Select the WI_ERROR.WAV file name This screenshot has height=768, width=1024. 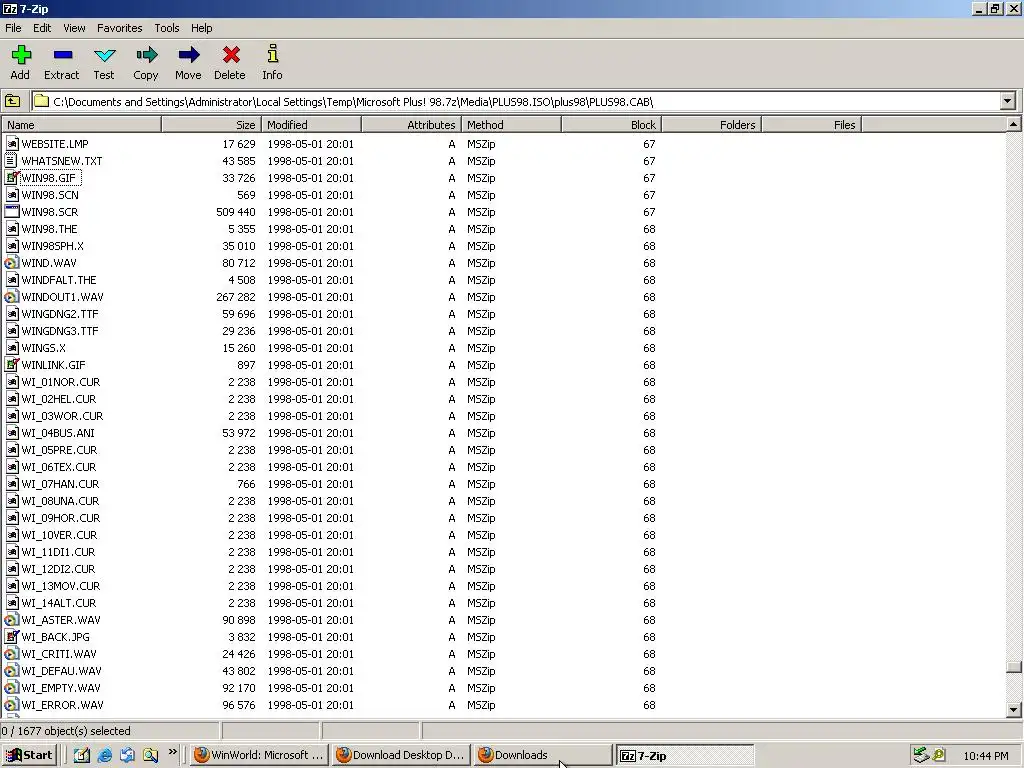click(63, 705)
